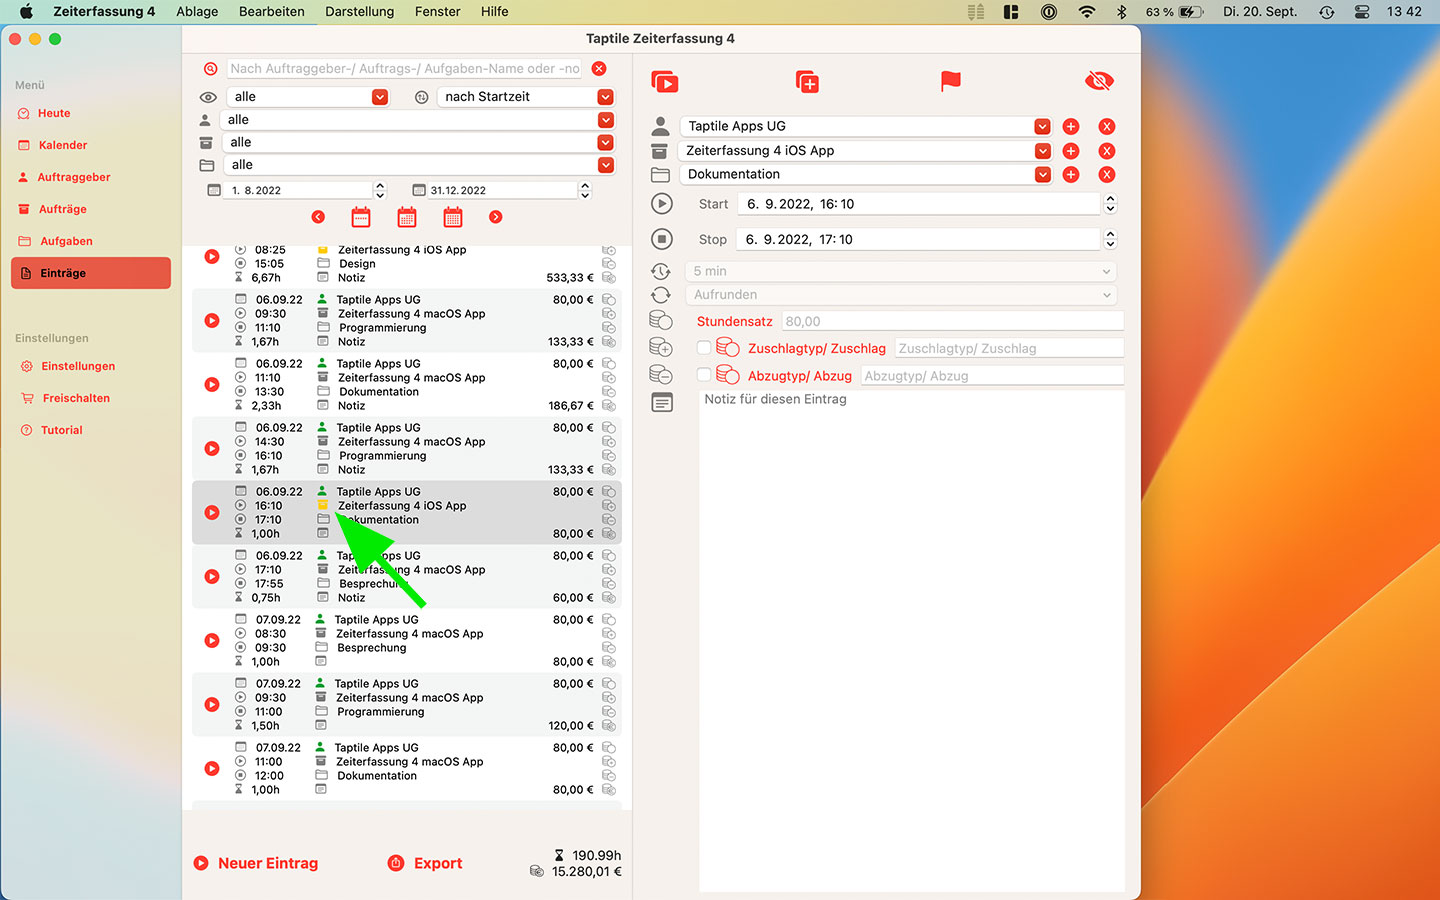Start timer for 07.09.22 11:00 Dokumentation entry

click(212, 769)
